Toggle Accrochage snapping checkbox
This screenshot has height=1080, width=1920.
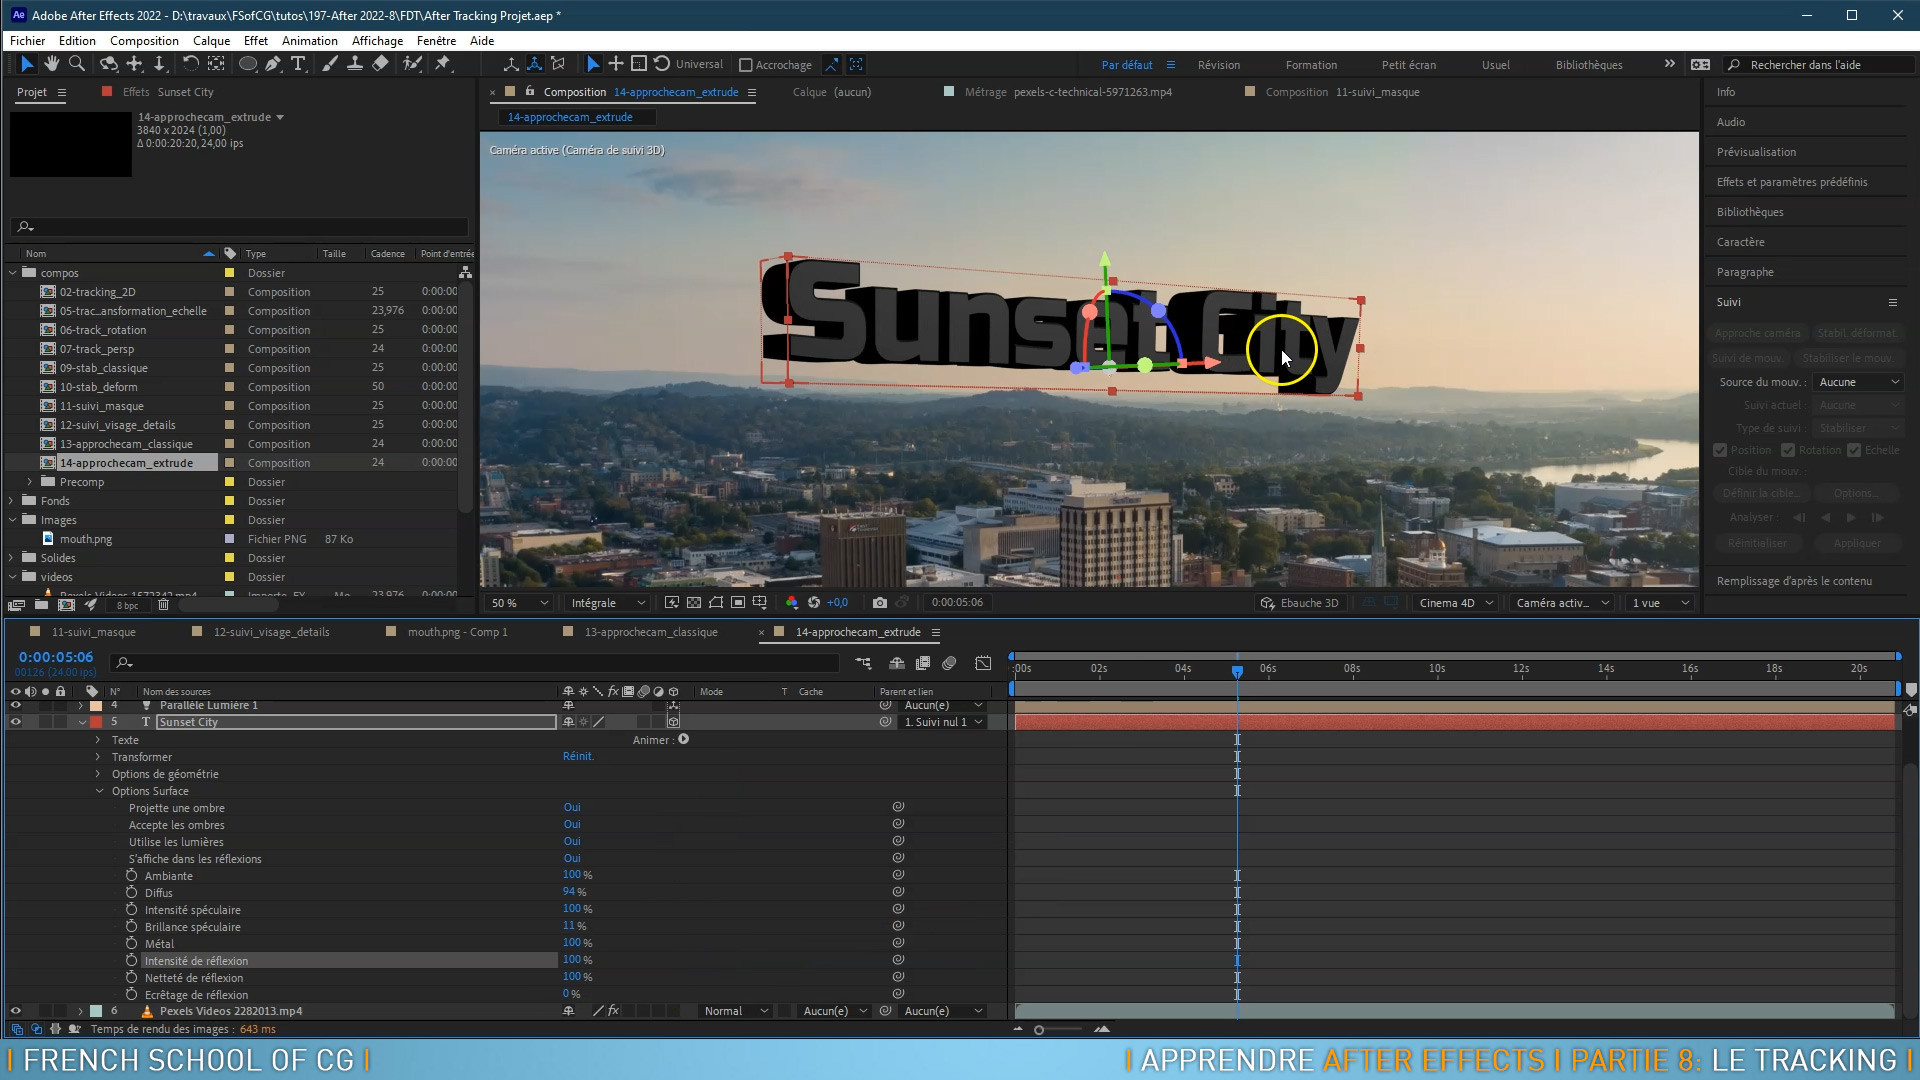745,65
